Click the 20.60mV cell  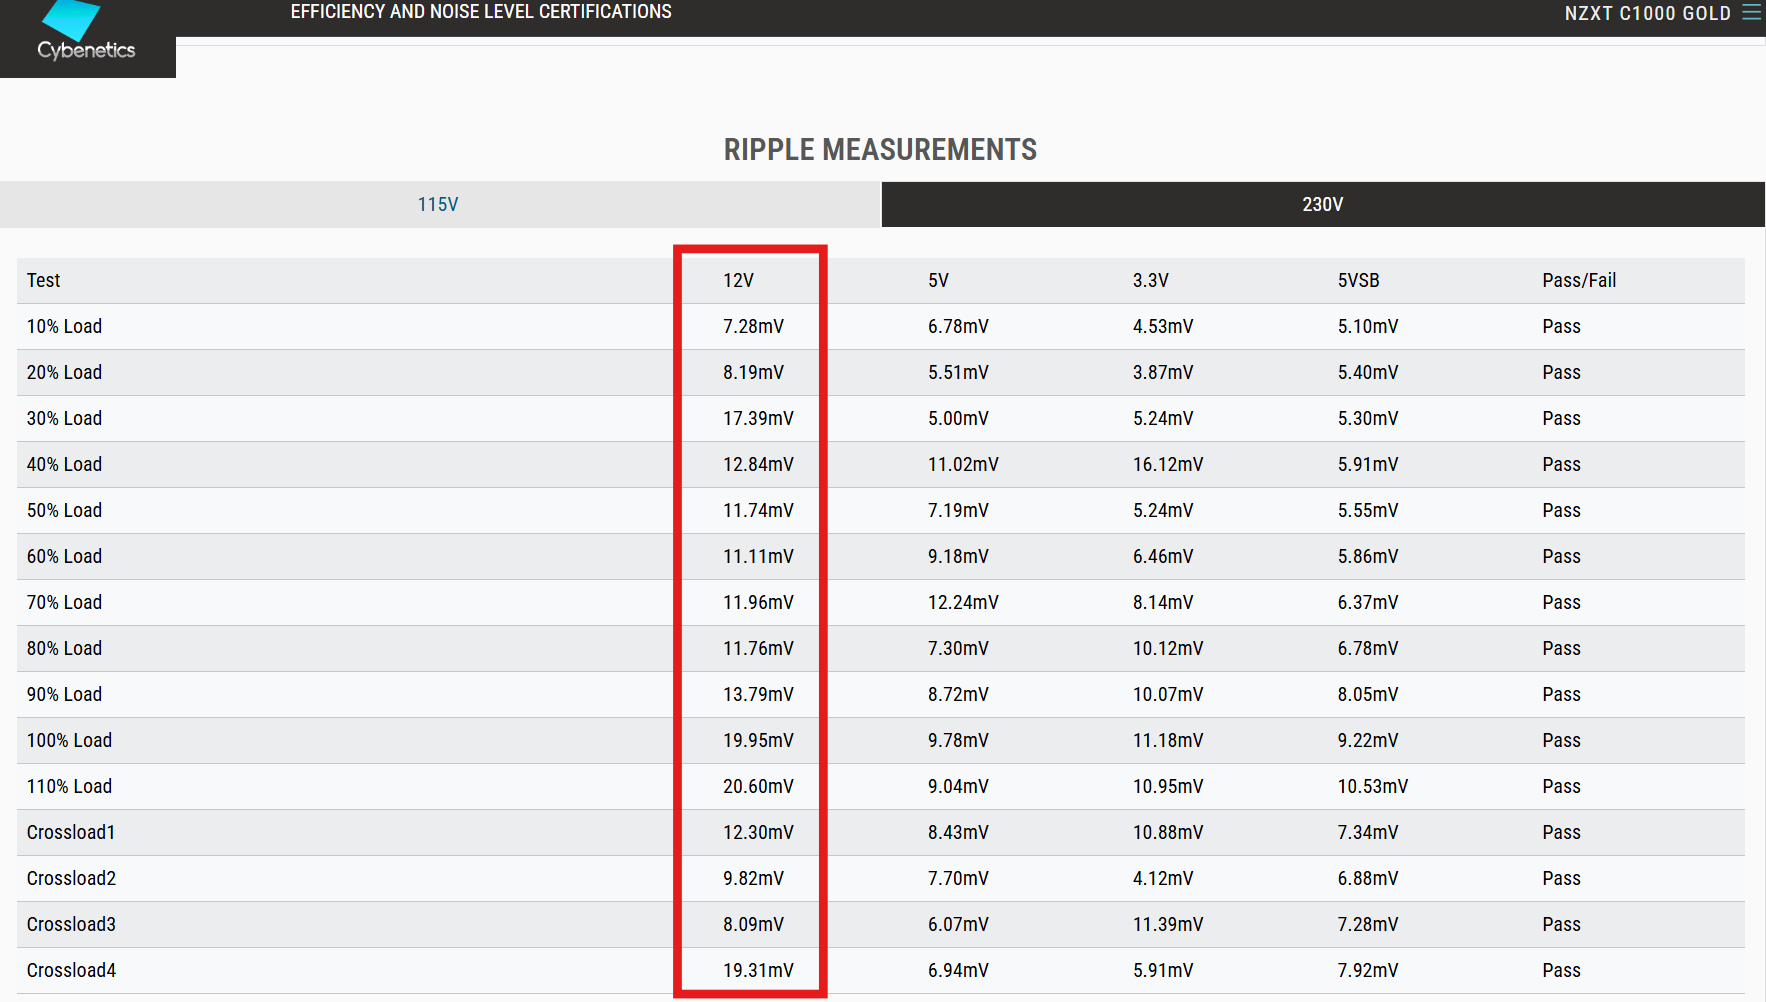click(758, 787)
